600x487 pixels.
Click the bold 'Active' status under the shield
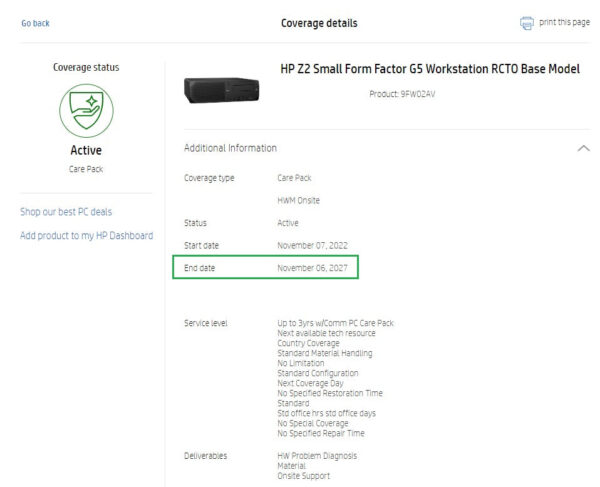(86, 150)
